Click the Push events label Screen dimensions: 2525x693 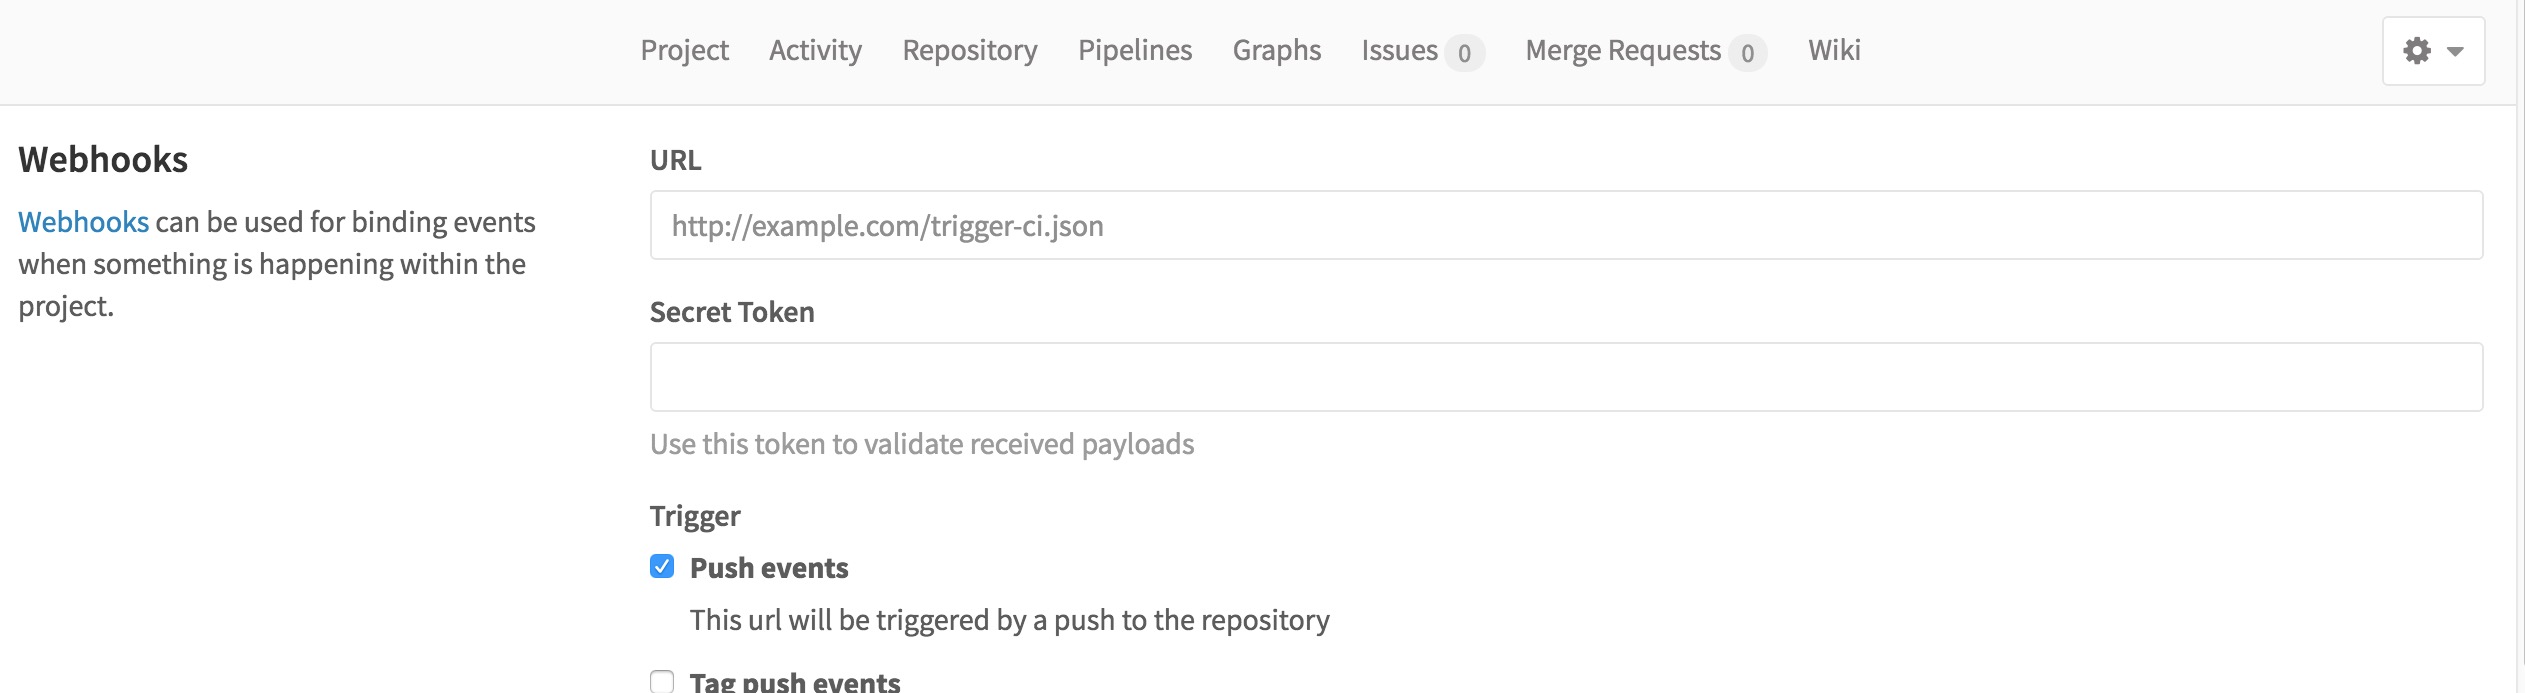pos(769,568)
